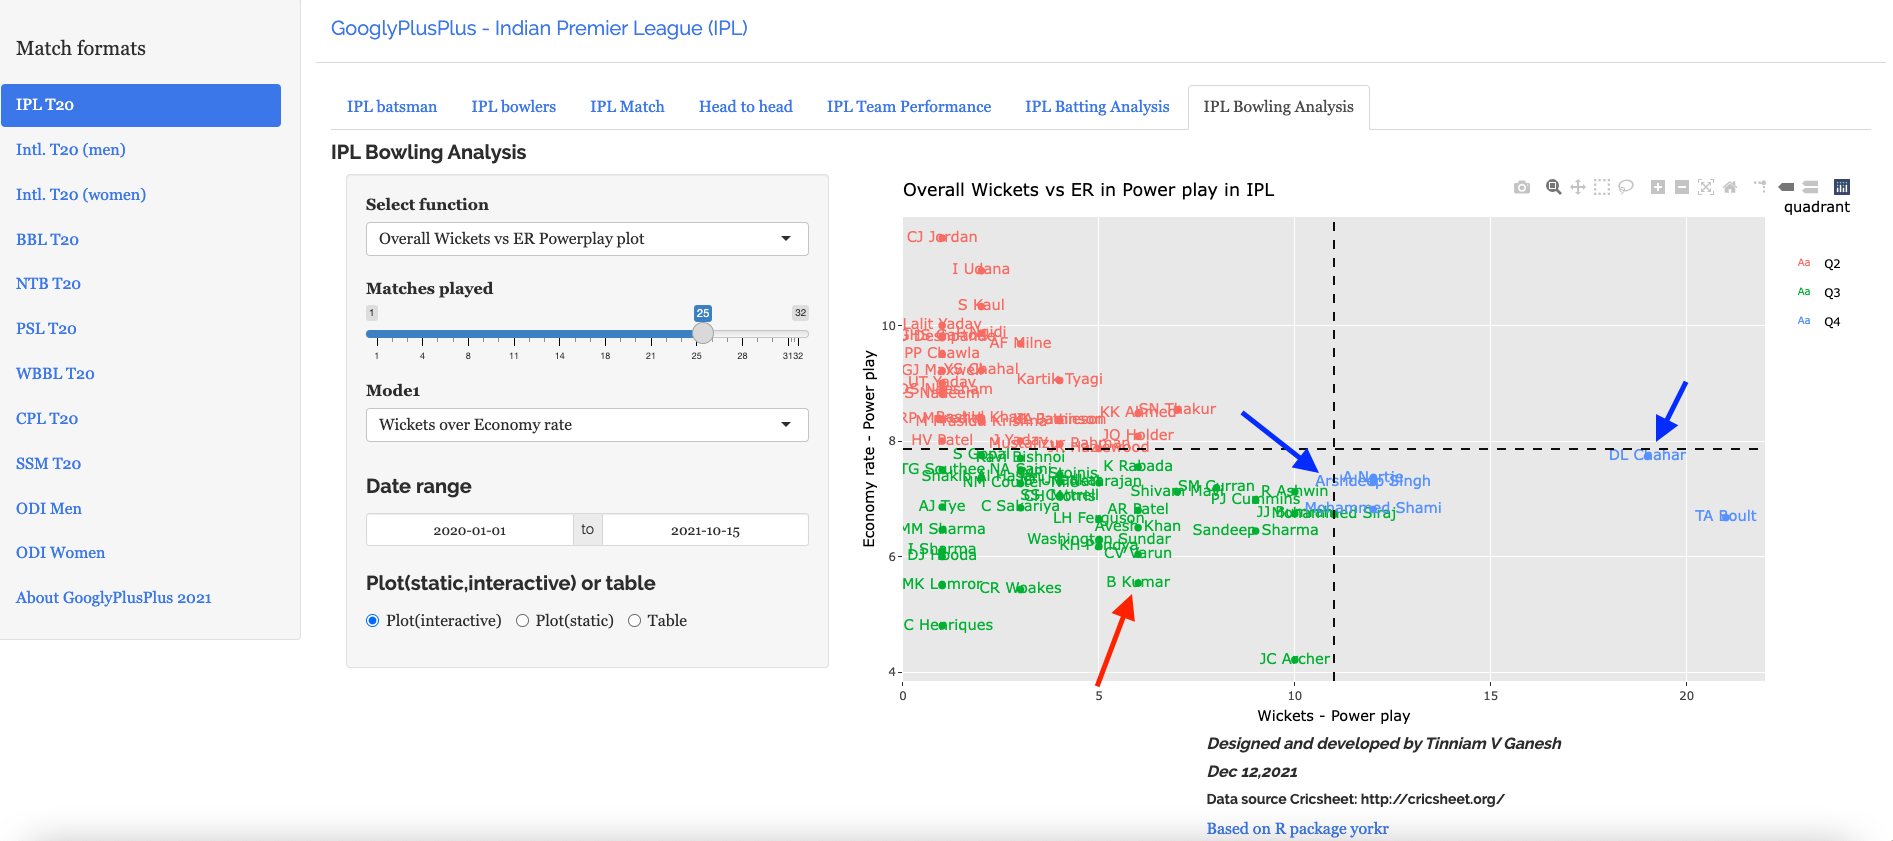The height and width of the screenshot is (841, 1893).
Task: Download plot as PNG camera icon
Action: (1521, 187)
